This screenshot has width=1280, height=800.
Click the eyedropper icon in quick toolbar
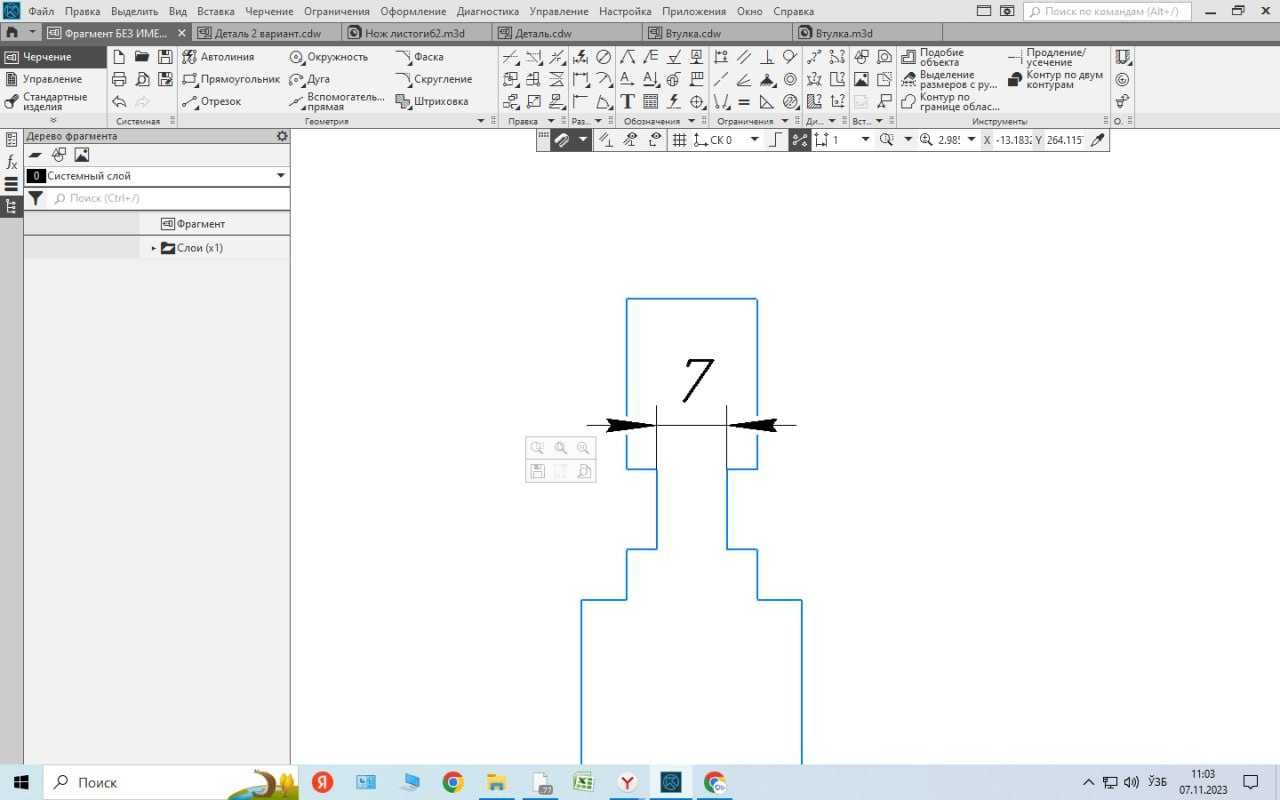1098,140
